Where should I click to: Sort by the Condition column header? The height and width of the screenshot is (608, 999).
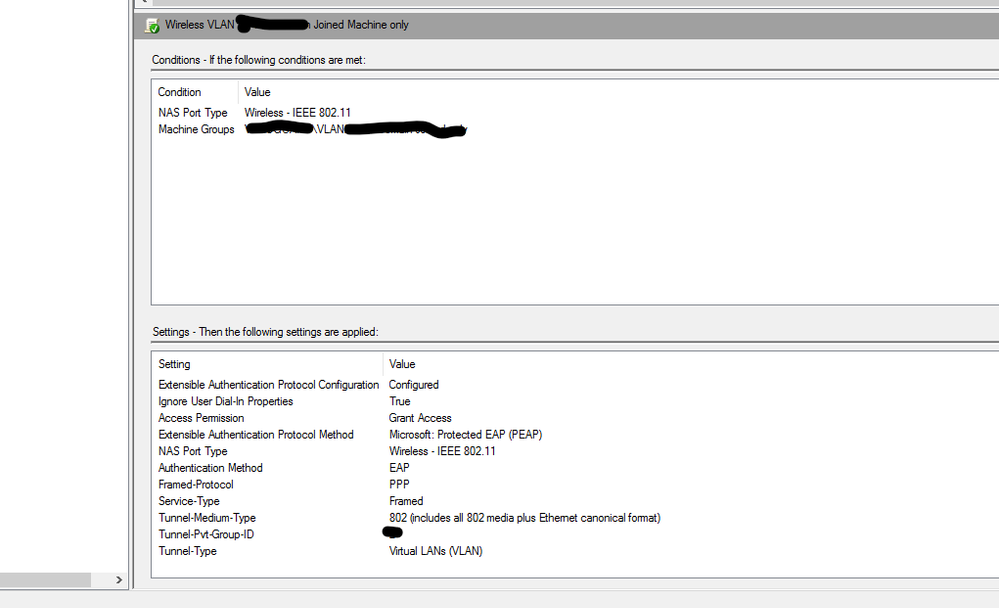[x=180, y=92]
